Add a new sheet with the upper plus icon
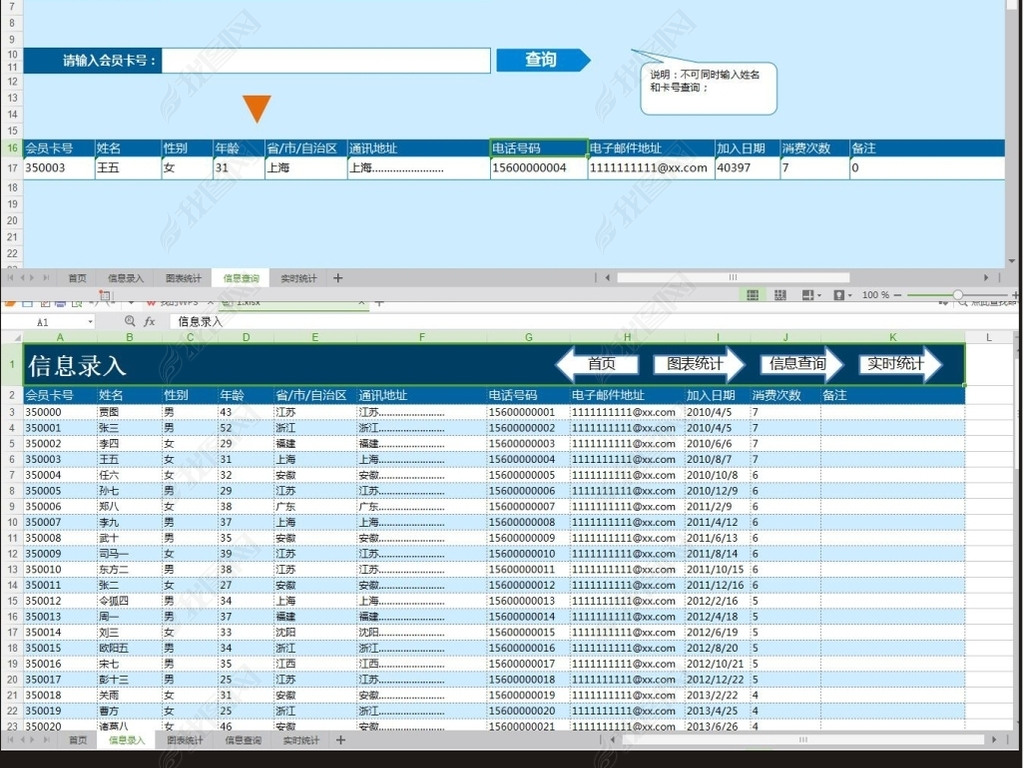The image size is (1024, 768). [x=338, y=278]
